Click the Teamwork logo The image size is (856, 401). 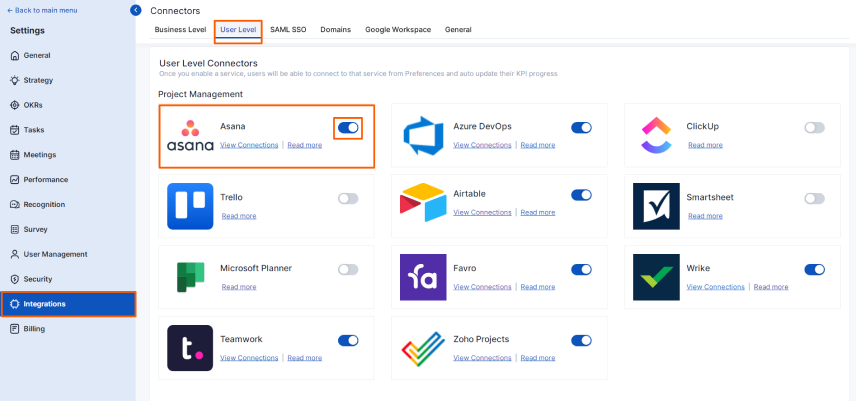click(190, 348)
